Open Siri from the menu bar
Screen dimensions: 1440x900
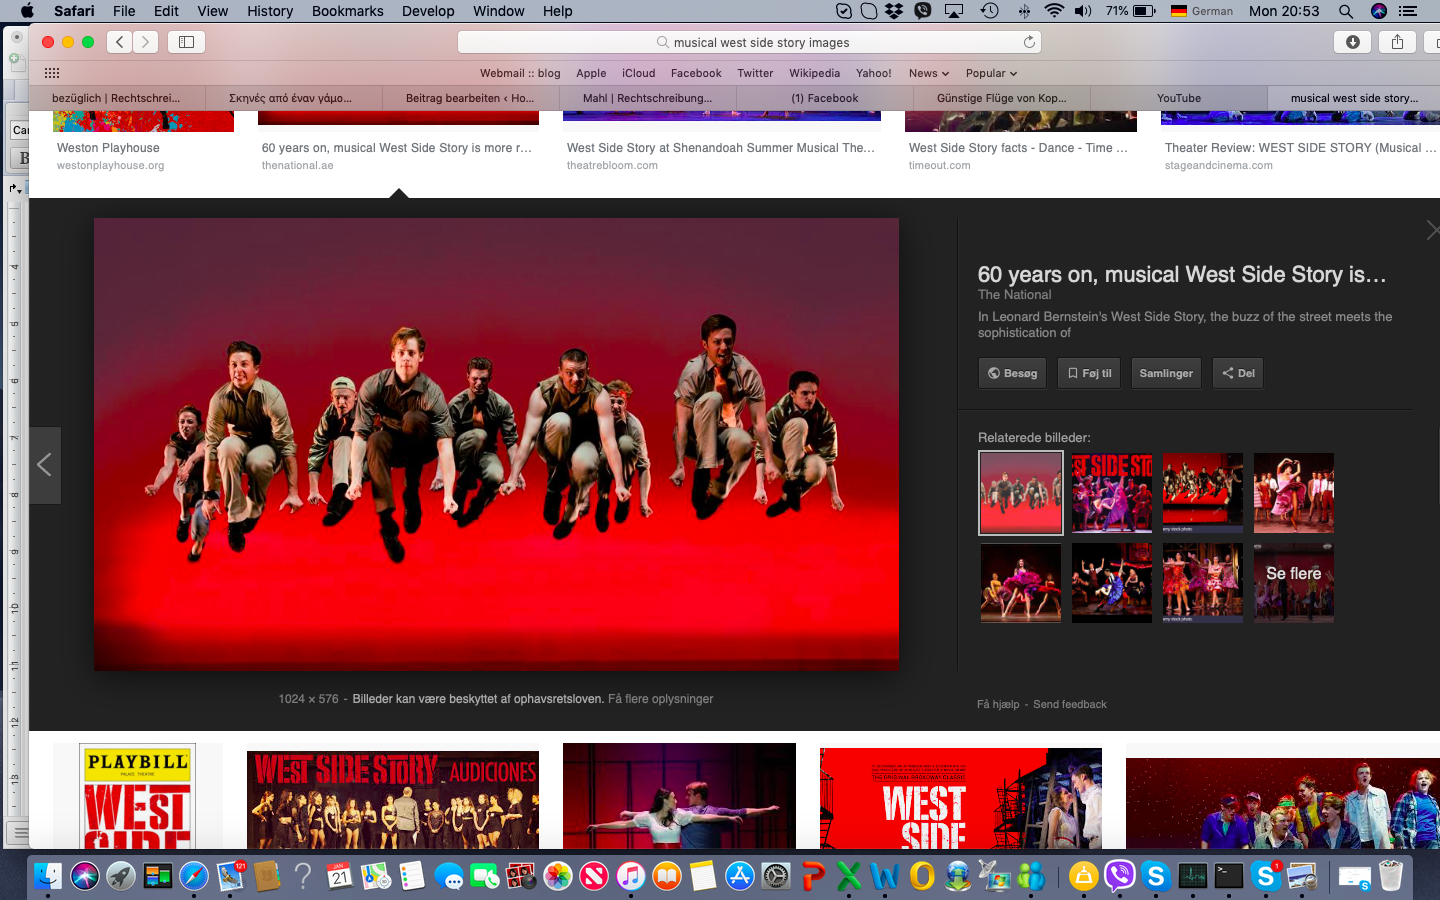[1379, 11]
